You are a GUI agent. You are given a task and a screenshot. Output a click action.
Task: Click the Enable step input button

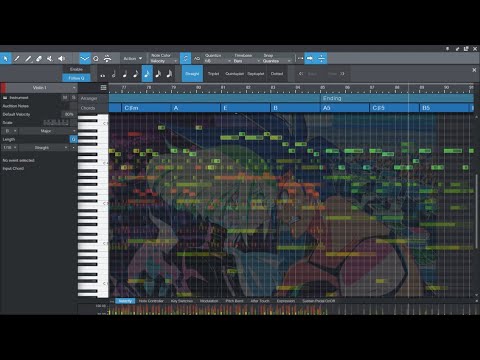(76, 69)
